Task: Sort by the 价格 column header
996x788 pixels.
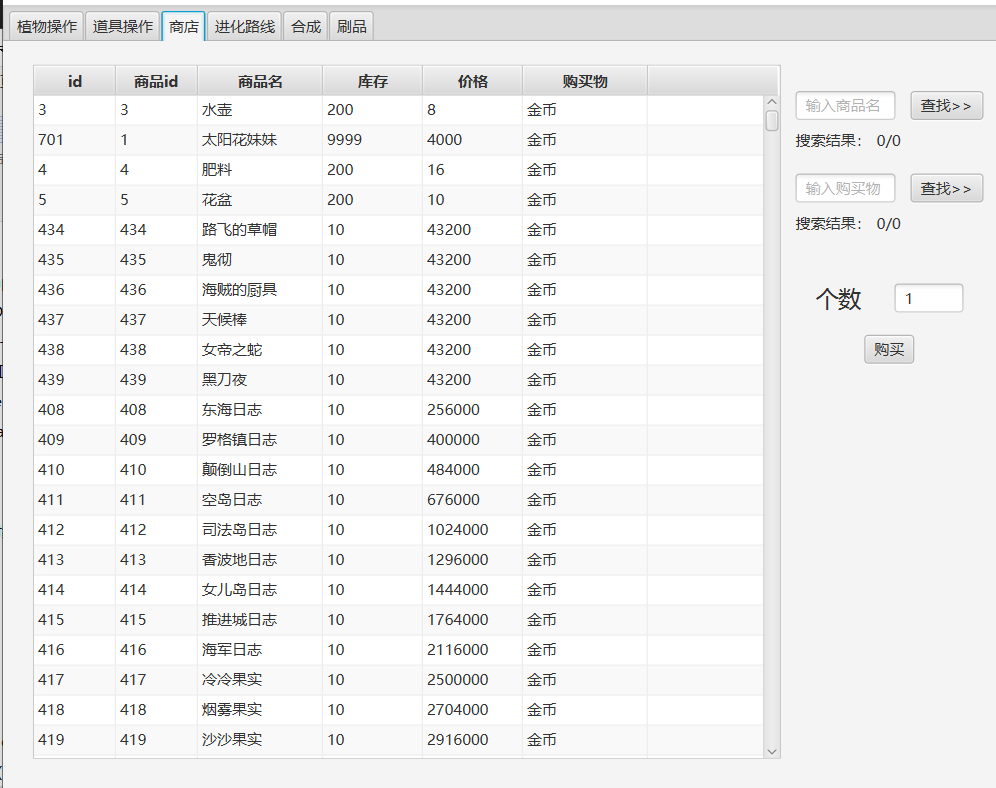Action: coord(473,81)
